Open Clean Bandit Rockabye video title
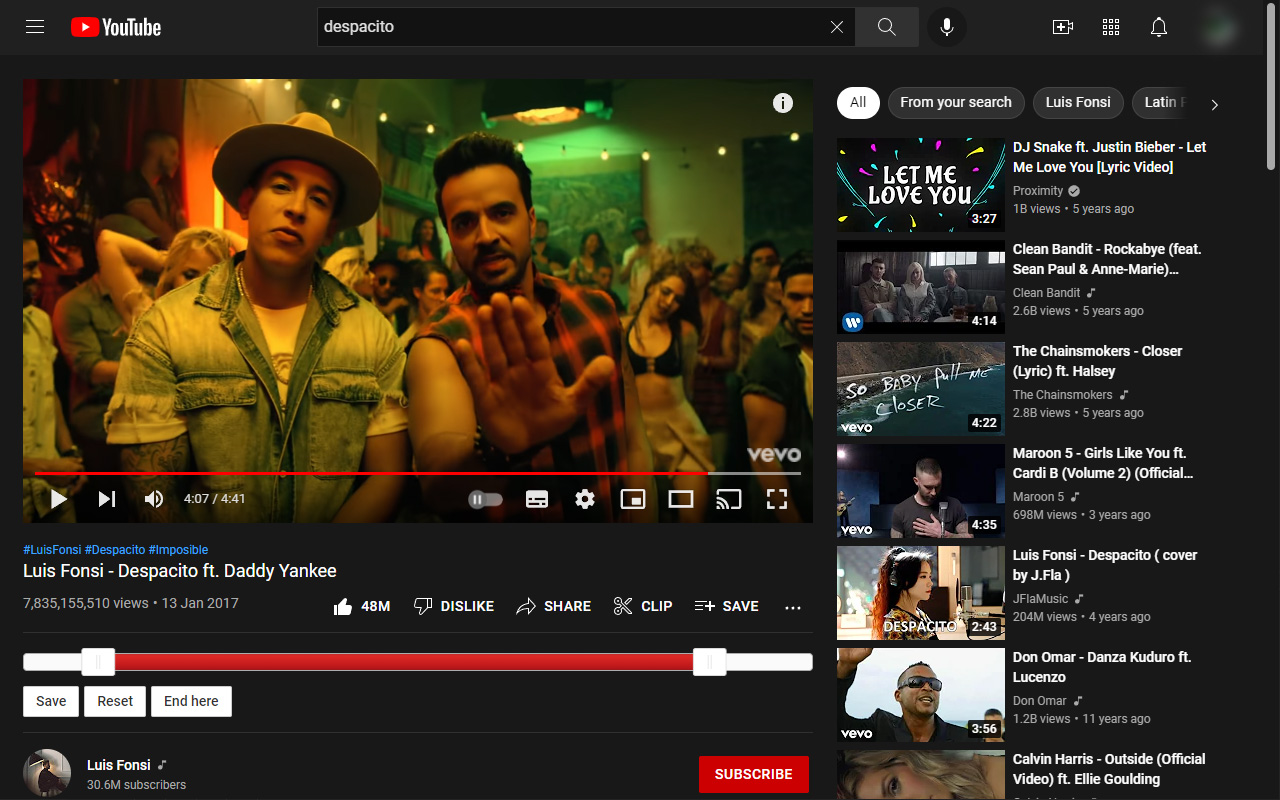The image size is (1280, 800). click(1107, 259)
